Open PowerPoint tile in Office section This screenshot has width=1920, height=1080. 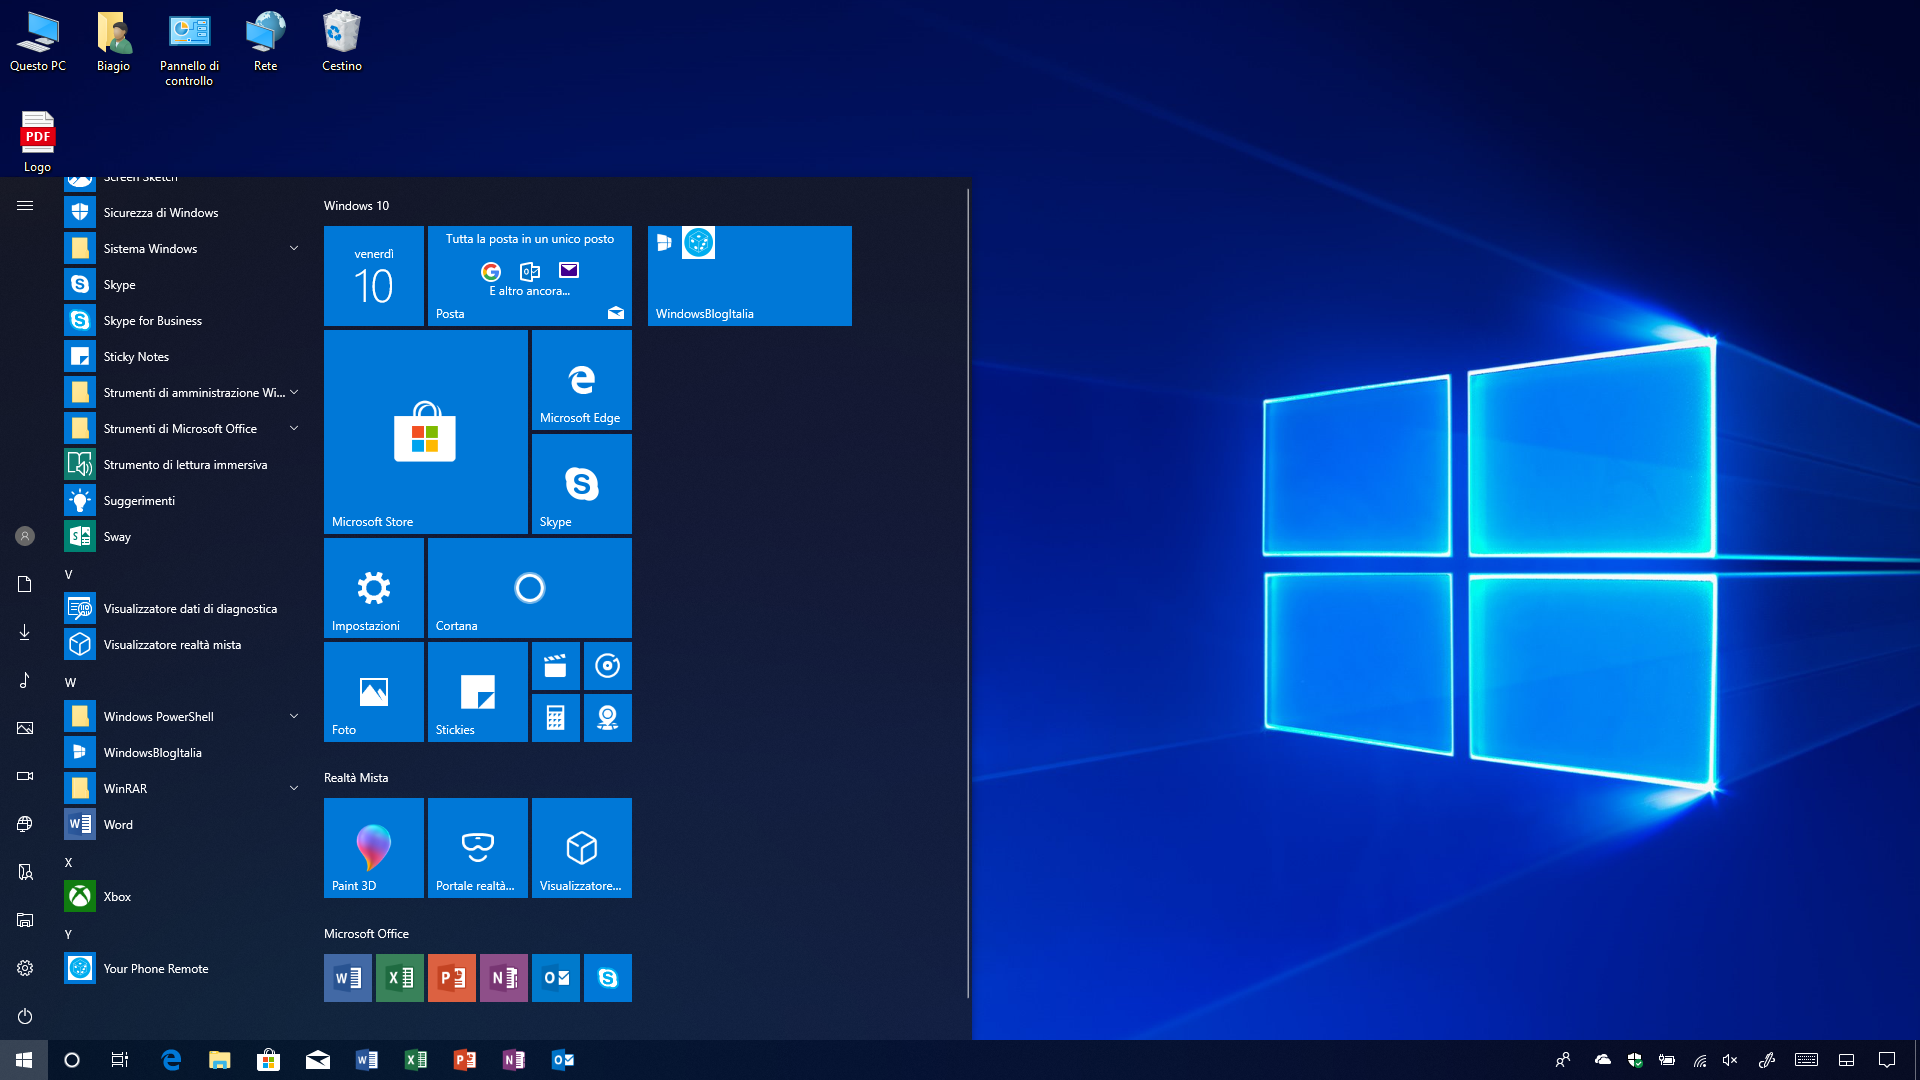click(452, 977)
